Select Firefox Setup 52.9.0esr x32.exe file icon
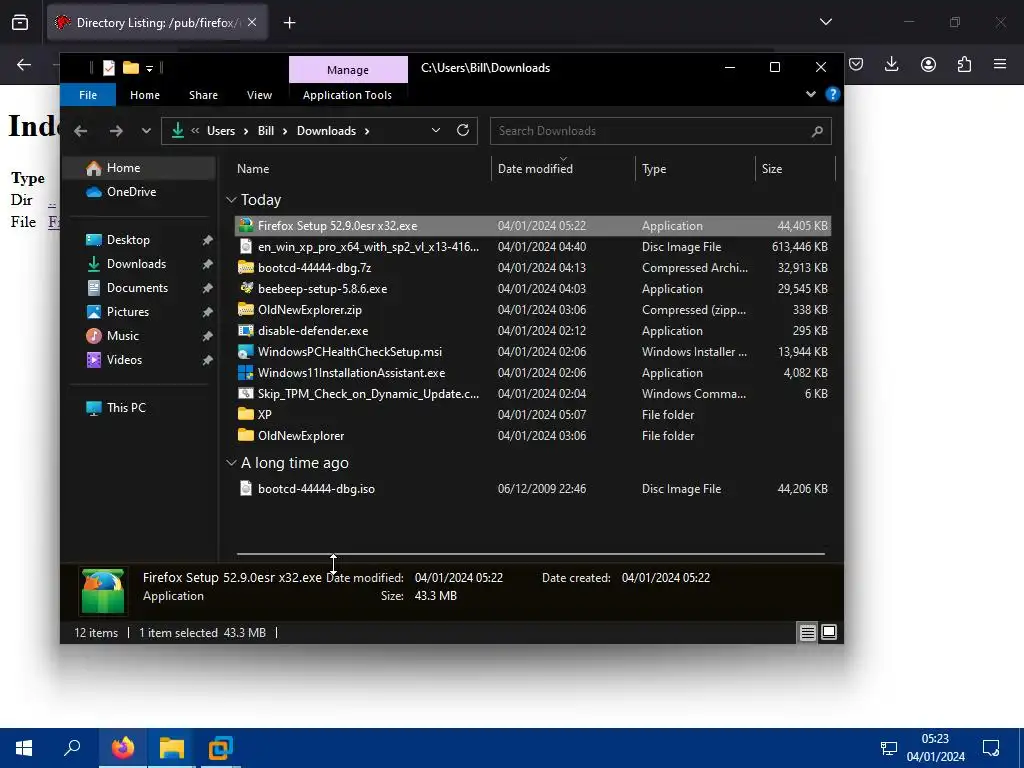1024x768 pixels. point(246,226)
